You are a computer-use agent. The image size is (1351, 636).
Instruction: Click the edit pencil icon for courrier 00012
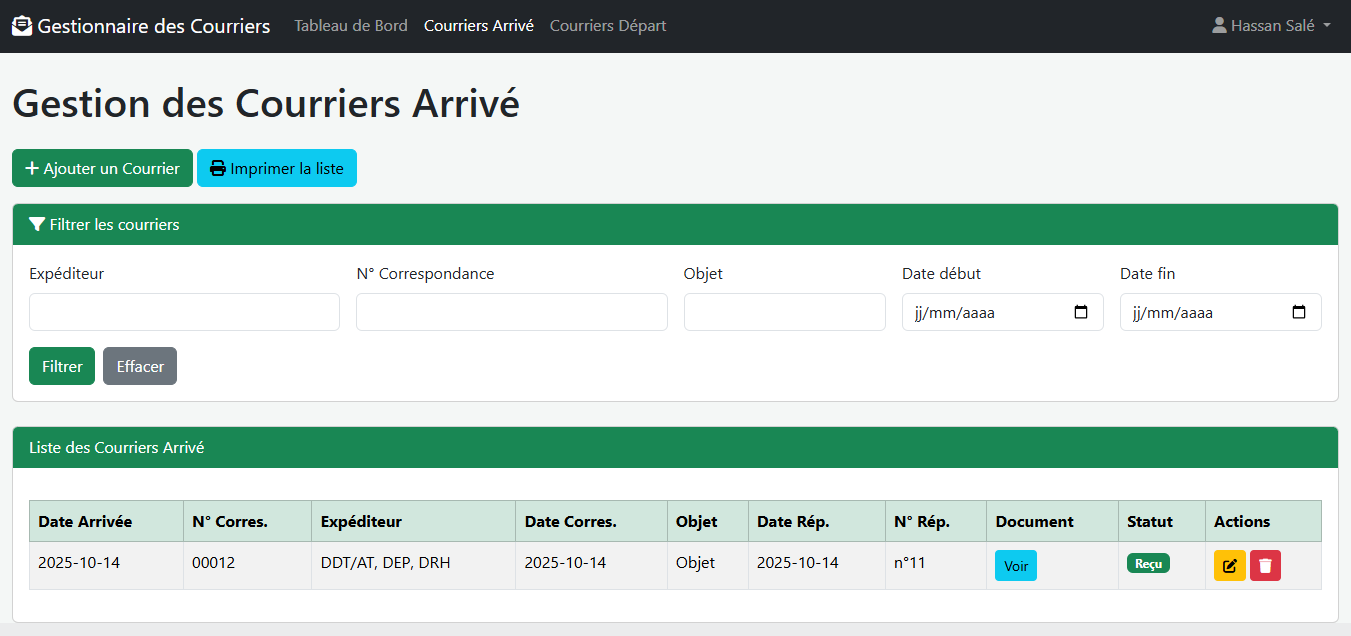[x=1230, y=566]
